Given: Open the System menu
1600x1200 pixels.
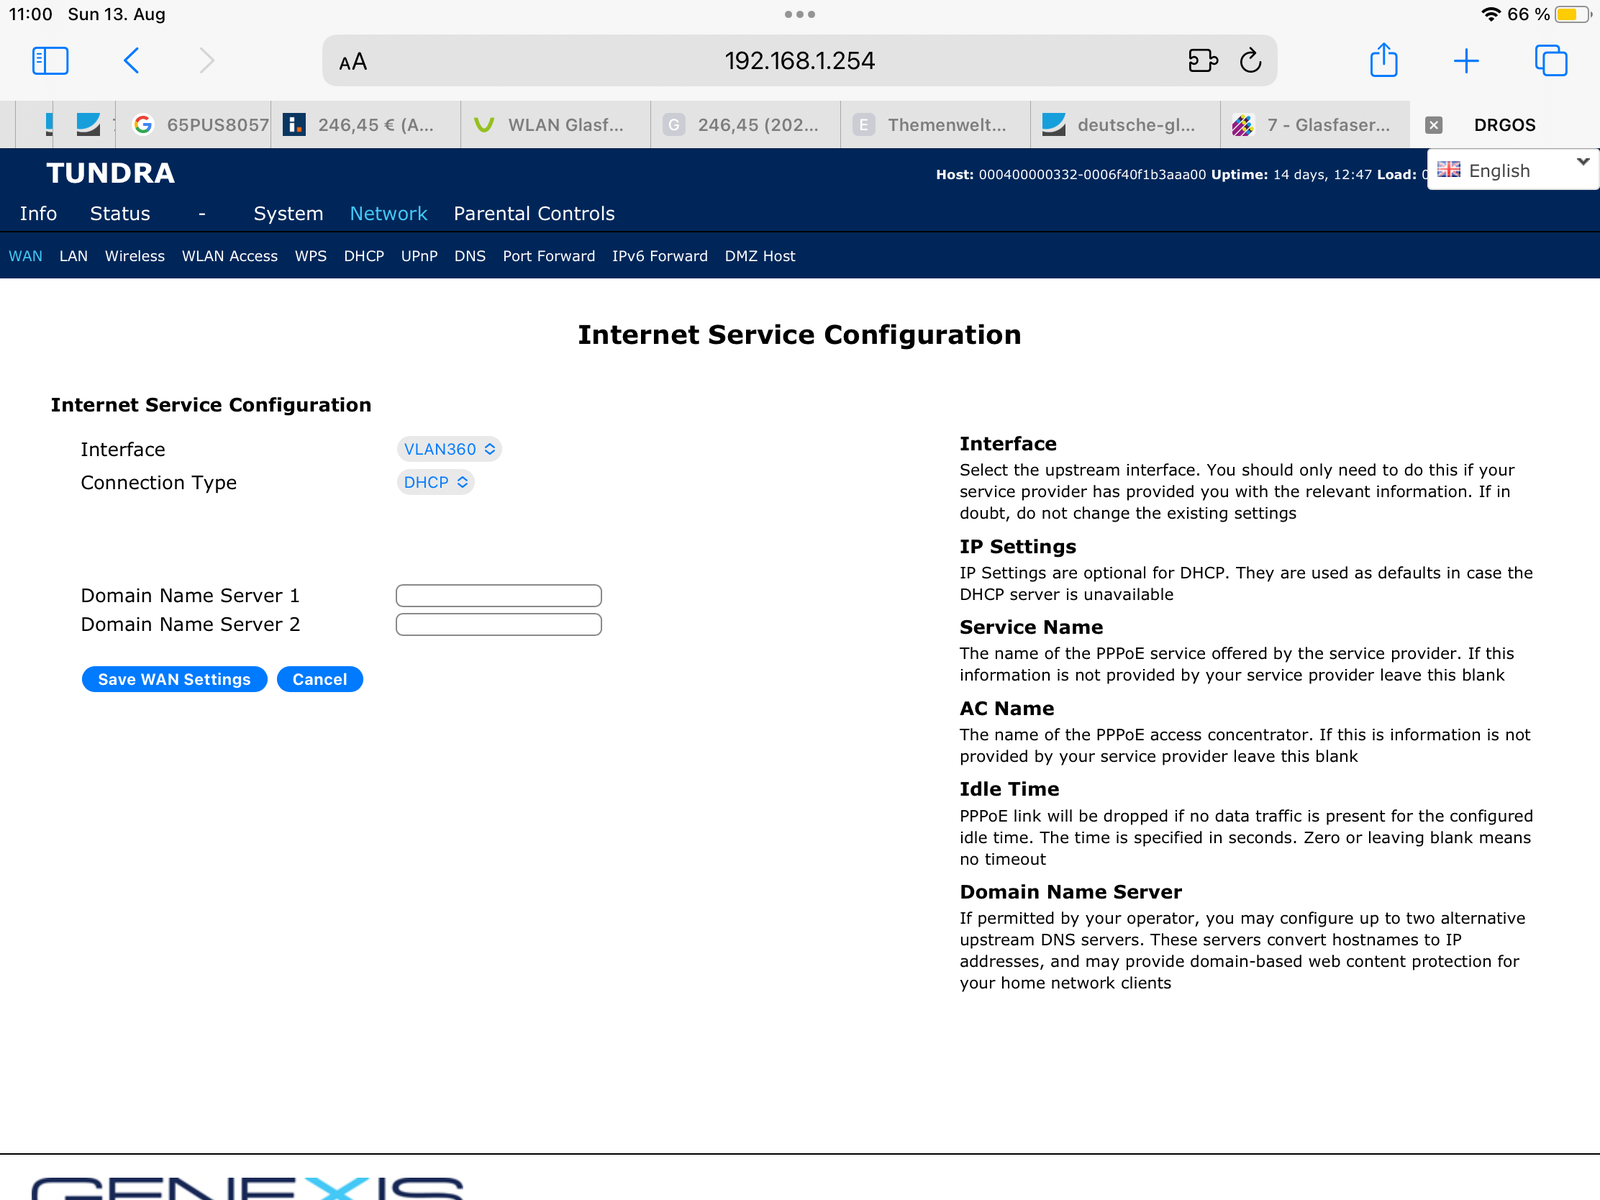Looking at the screenshot, I should [x=288, y=213].
